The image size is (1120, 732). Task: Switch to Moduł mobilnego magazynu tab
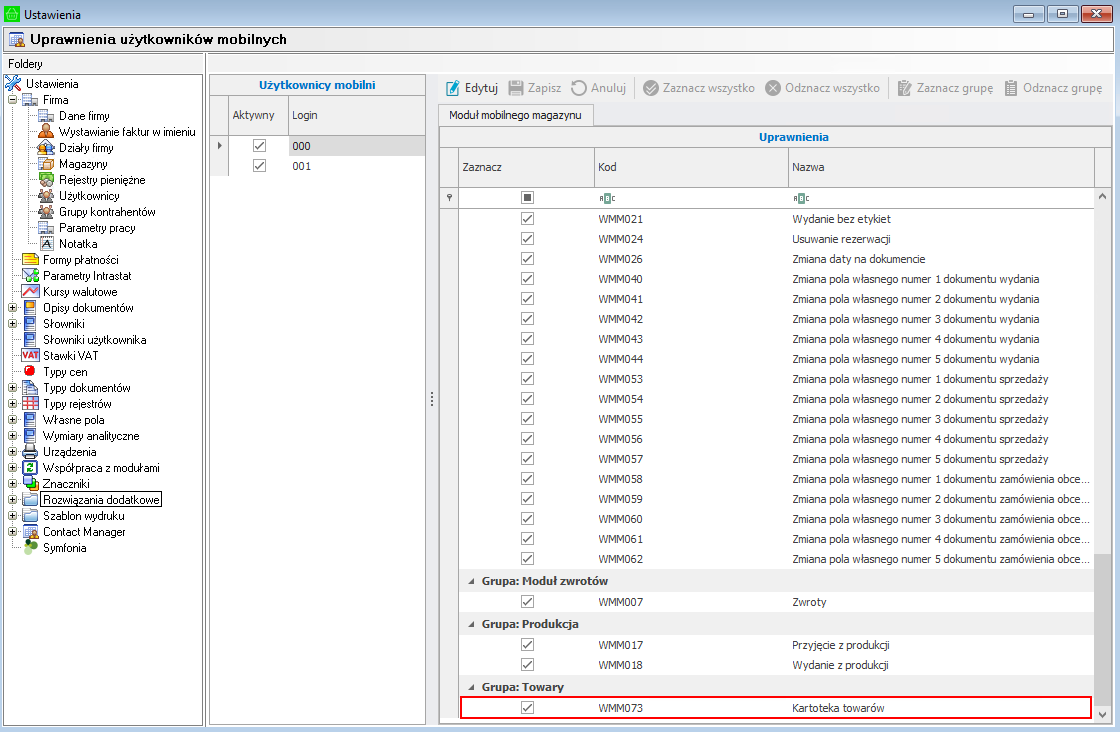pos(516,115)
